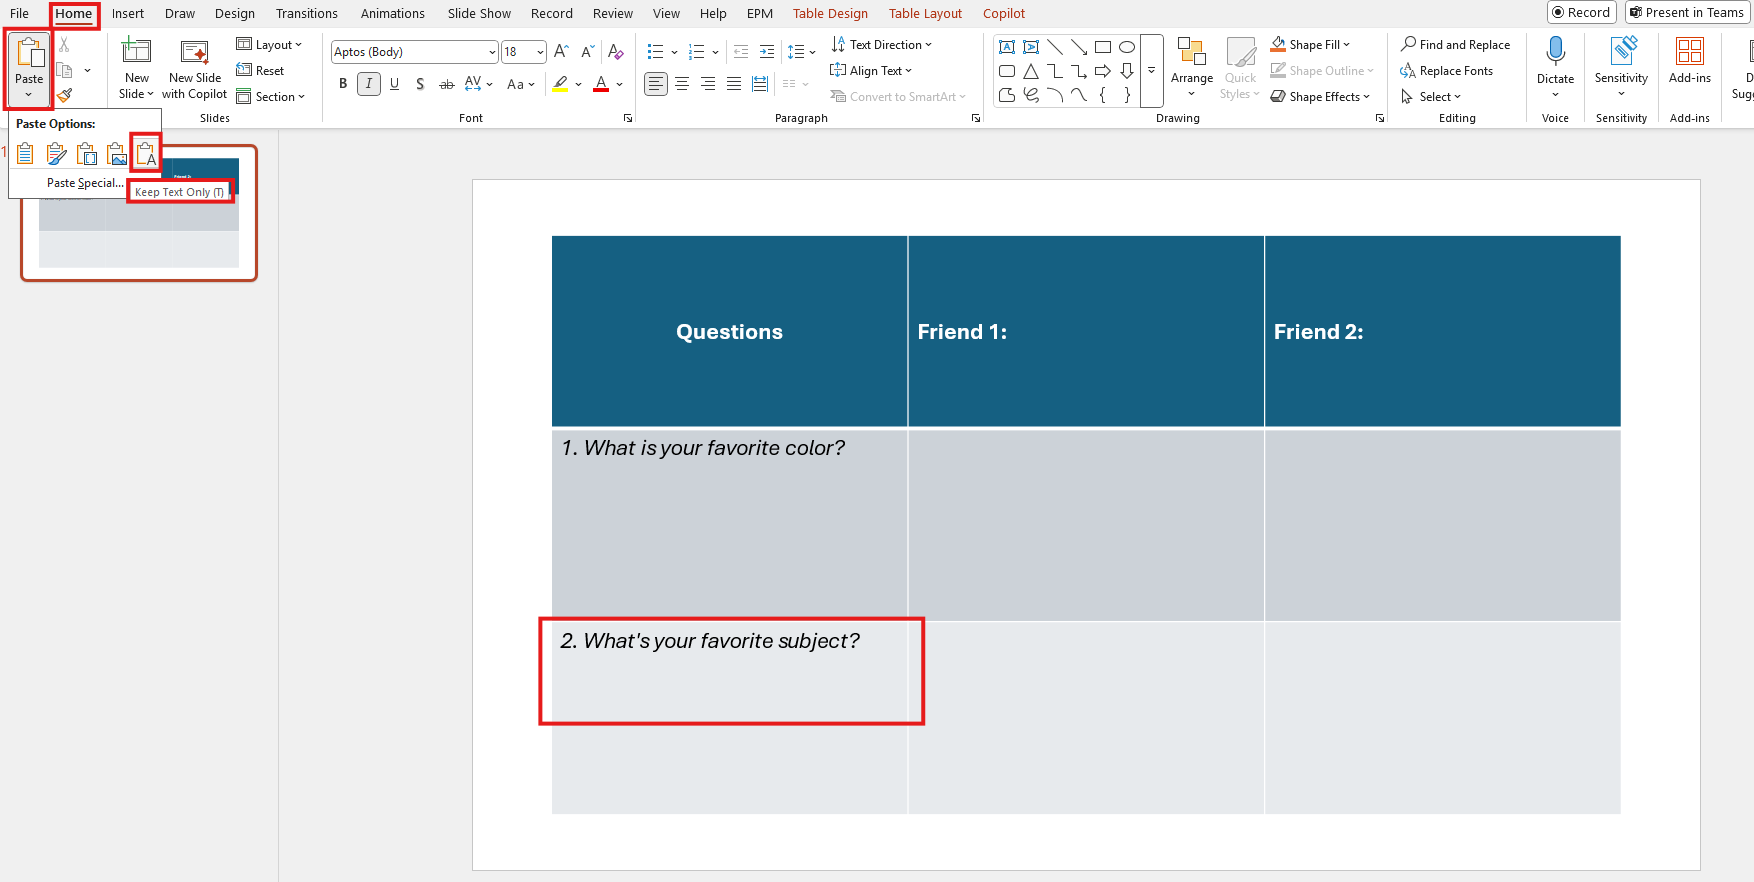
Task: Expand the Shape Fill menu
Action: 1310,45
